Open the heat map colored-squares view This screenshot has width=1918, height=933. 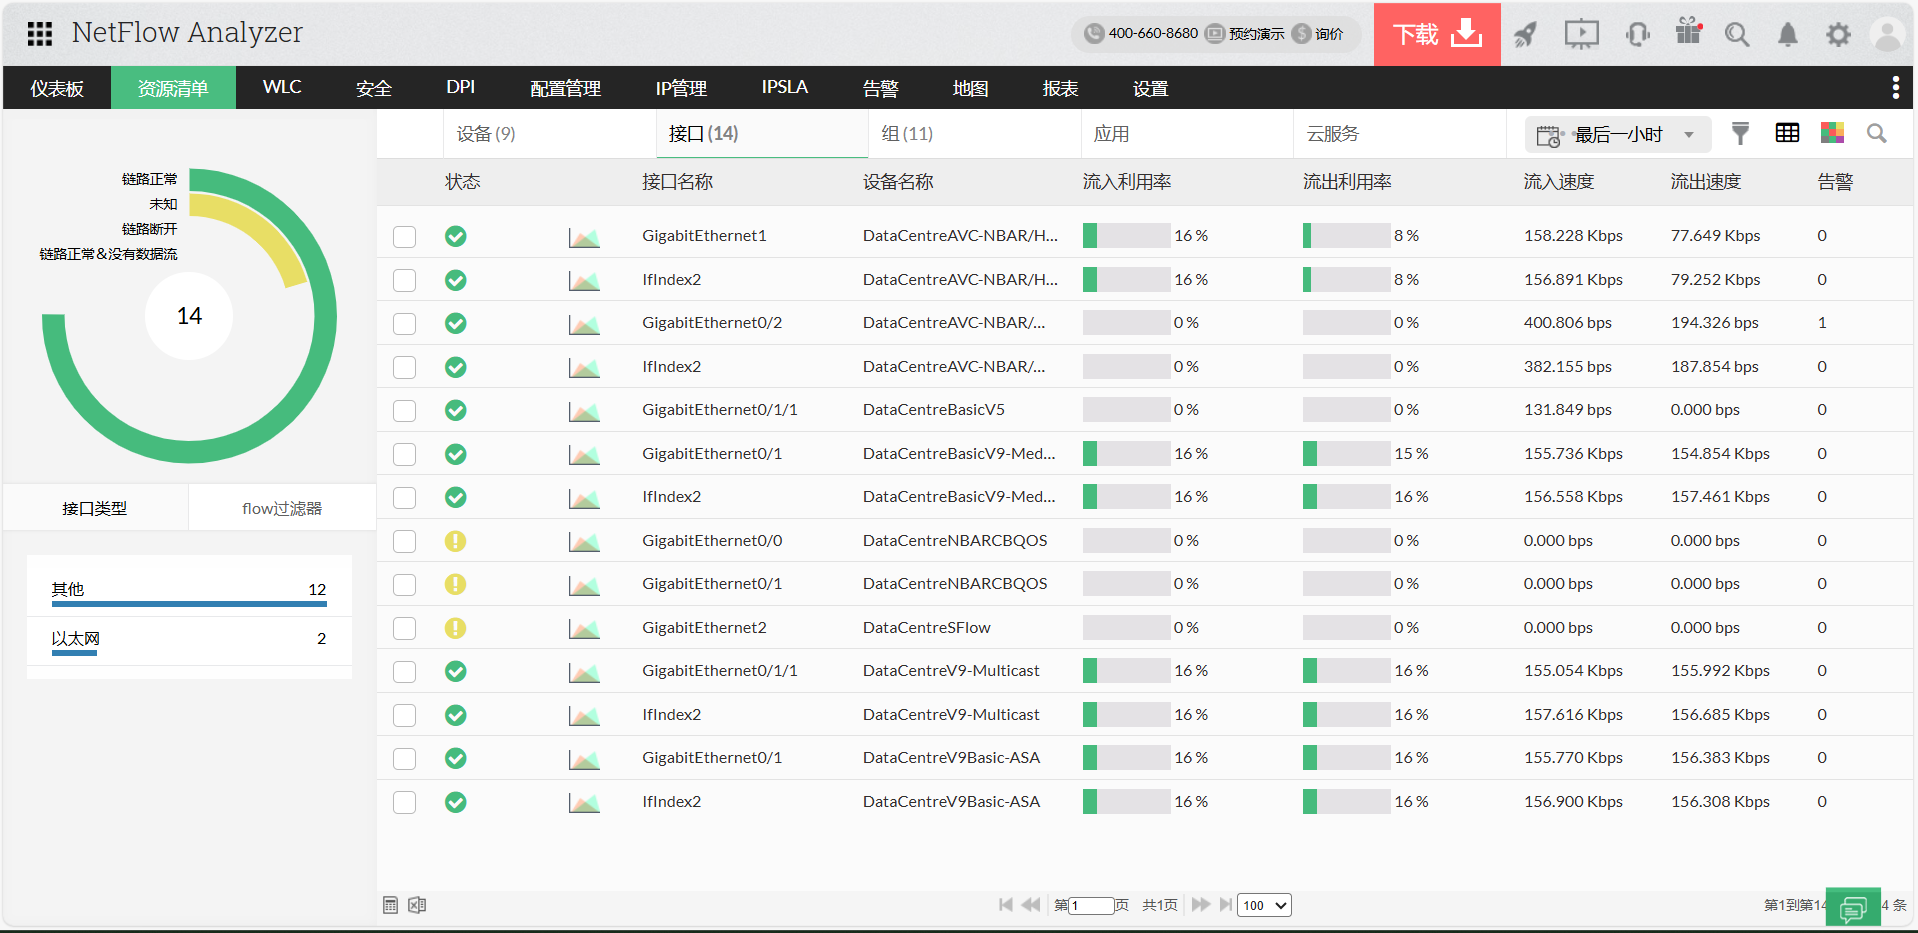click(x=1832, y=133)
